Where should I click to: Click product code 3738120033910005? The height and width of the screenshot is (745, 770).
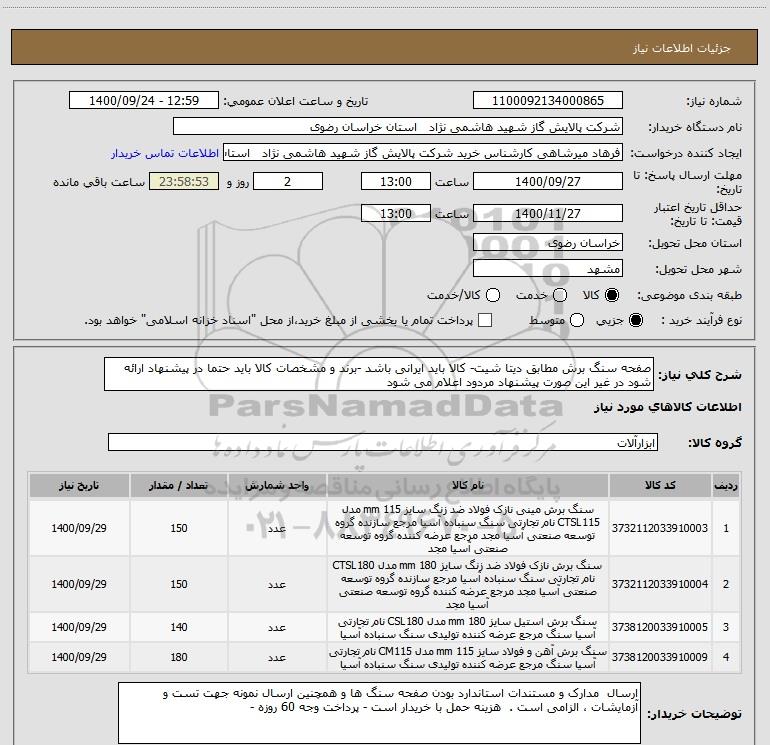tap(660, 627)
